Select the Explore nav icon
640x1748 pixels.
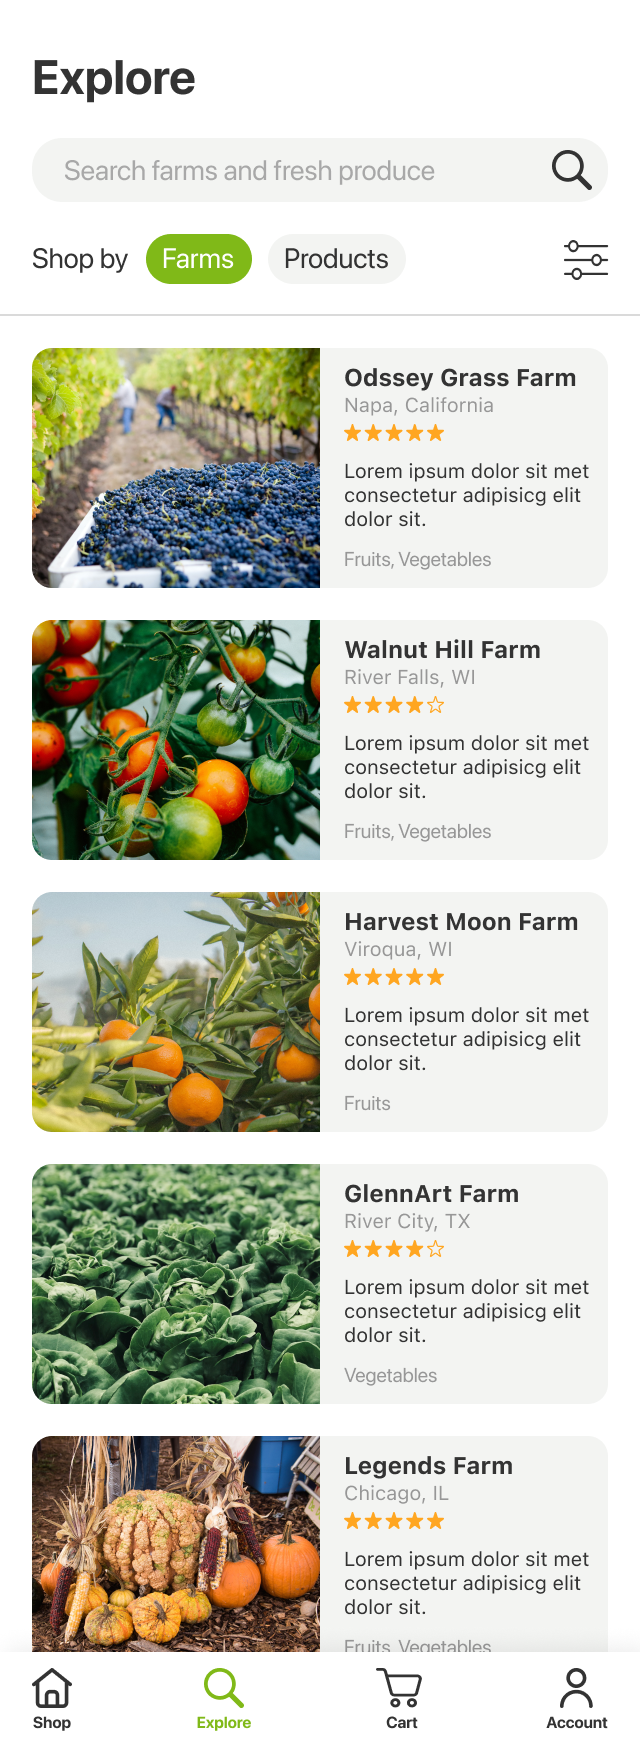(x=224, y=1688)
